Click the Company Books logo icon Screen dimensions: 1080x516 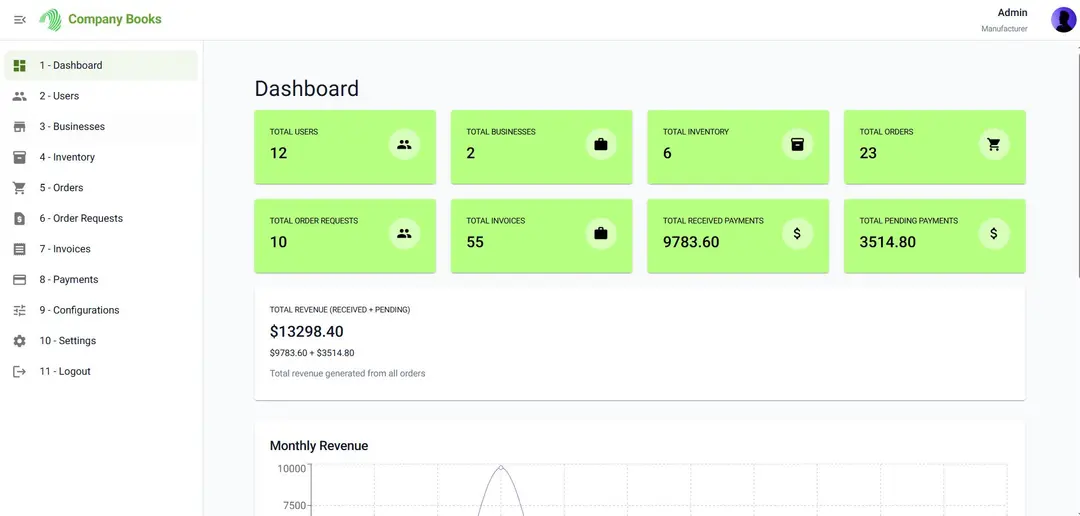50,19
